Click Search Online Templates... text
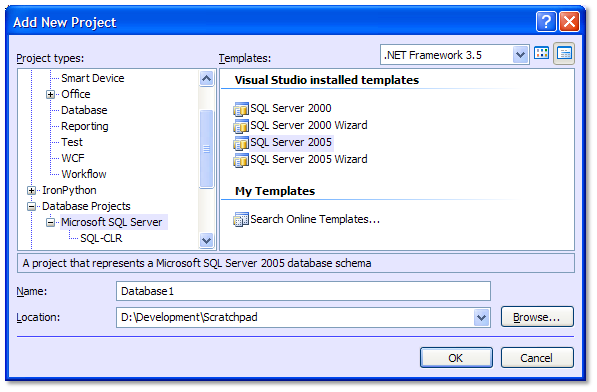Screen dimensions: 597x392 coord(315,219)
